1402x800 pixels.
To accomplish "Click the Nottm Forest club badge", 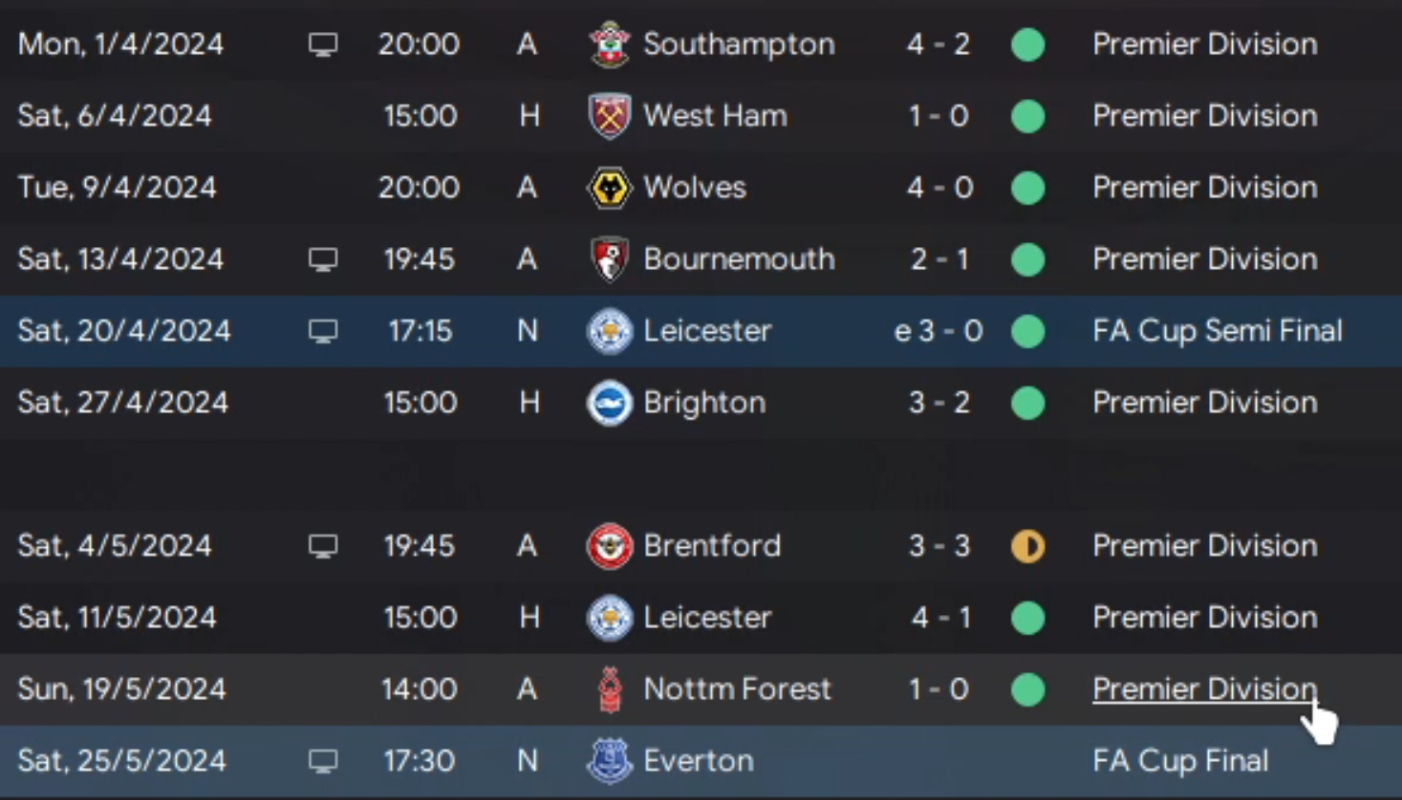I will click(609, 690).
